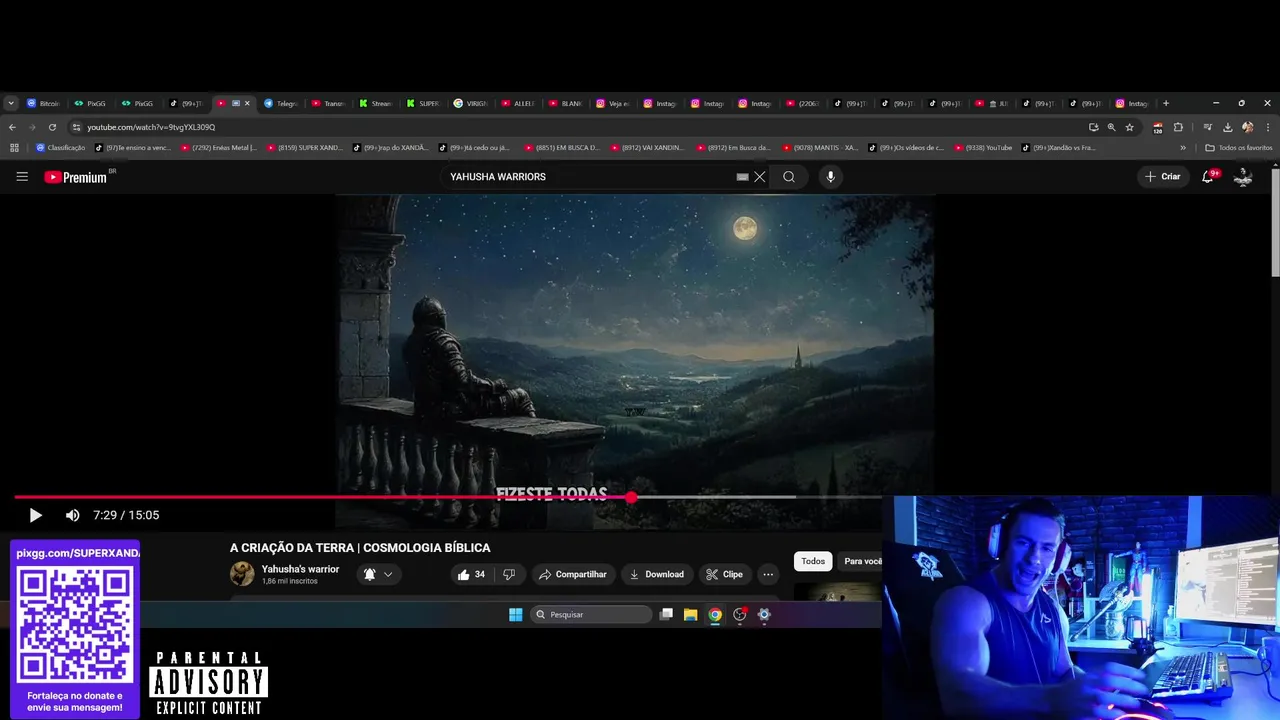Expand hidden bookmarks overflow chevron
Image resolution: width=1280 pixels, height=720 pixels.
point(1183,148)
